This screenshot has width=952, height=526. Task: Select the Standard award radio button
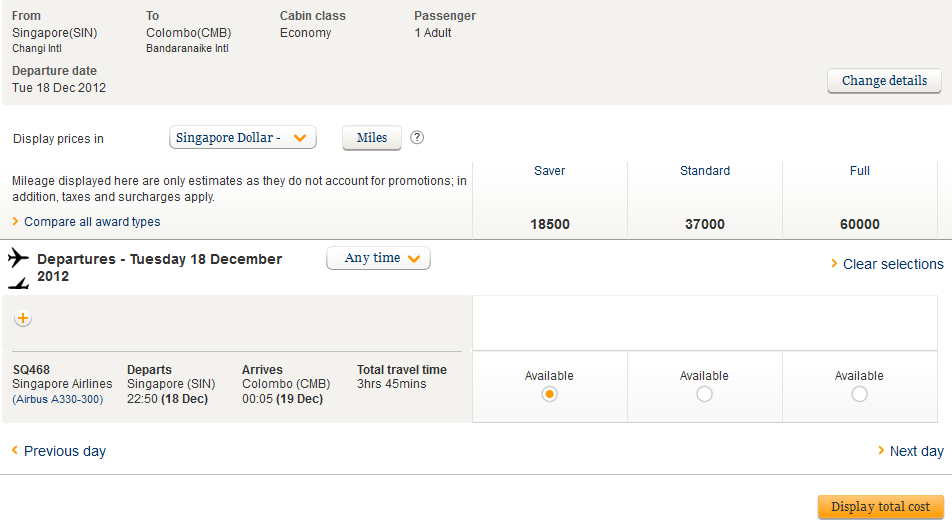[x=704, y=394]
